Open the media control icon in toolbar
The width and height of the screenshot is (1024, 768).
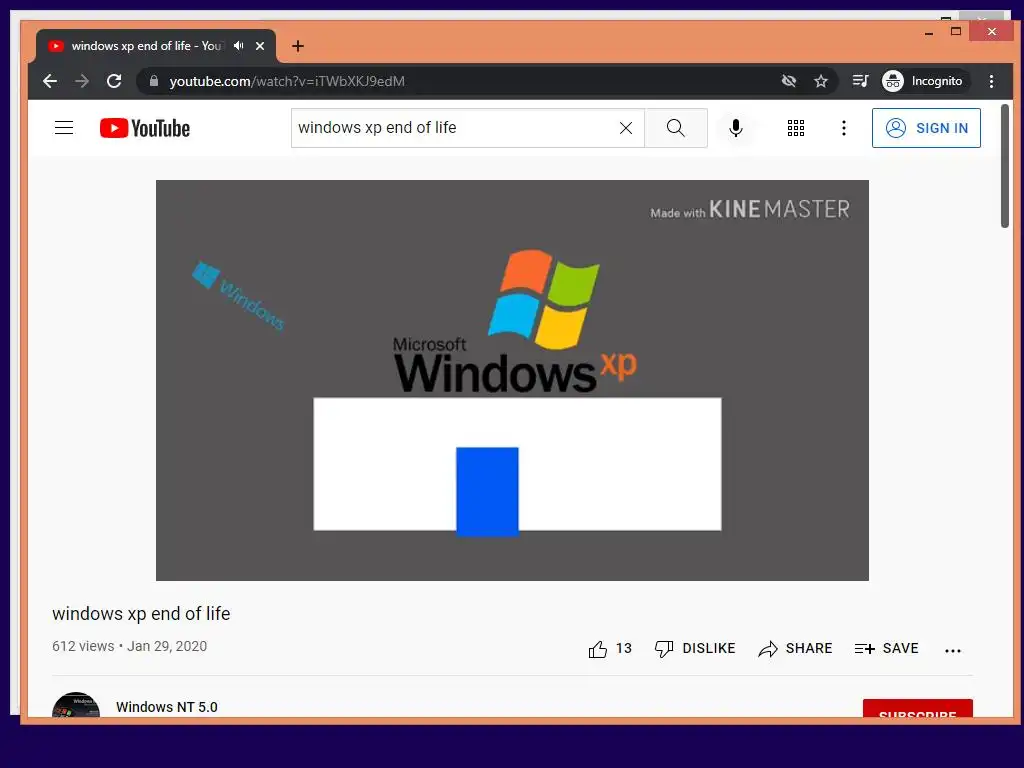860,81
